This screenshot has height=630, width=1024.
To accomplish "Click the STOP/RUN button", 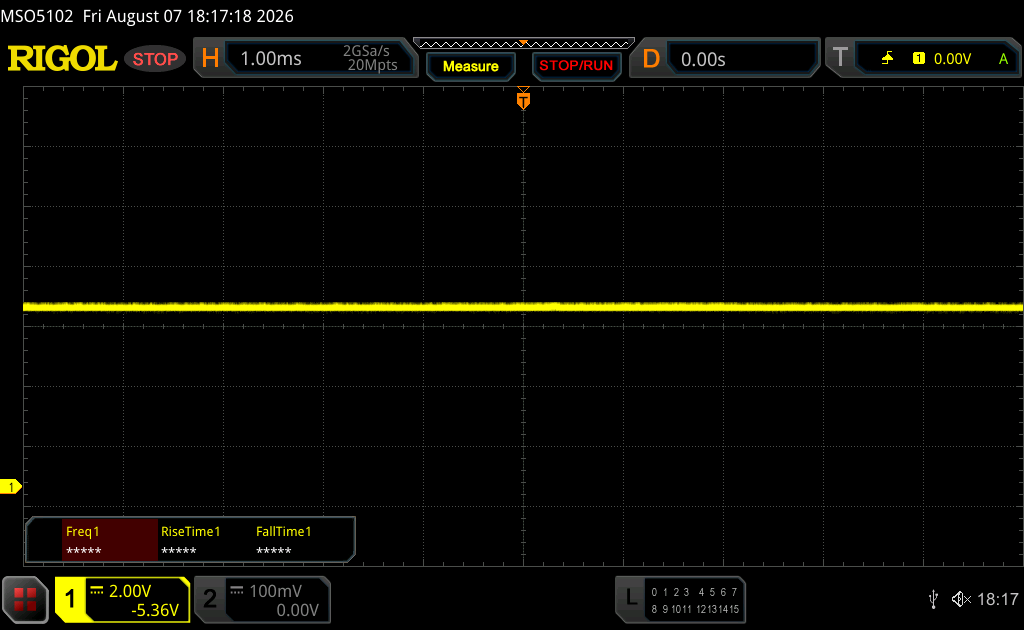I will click(x=576, y=65).
